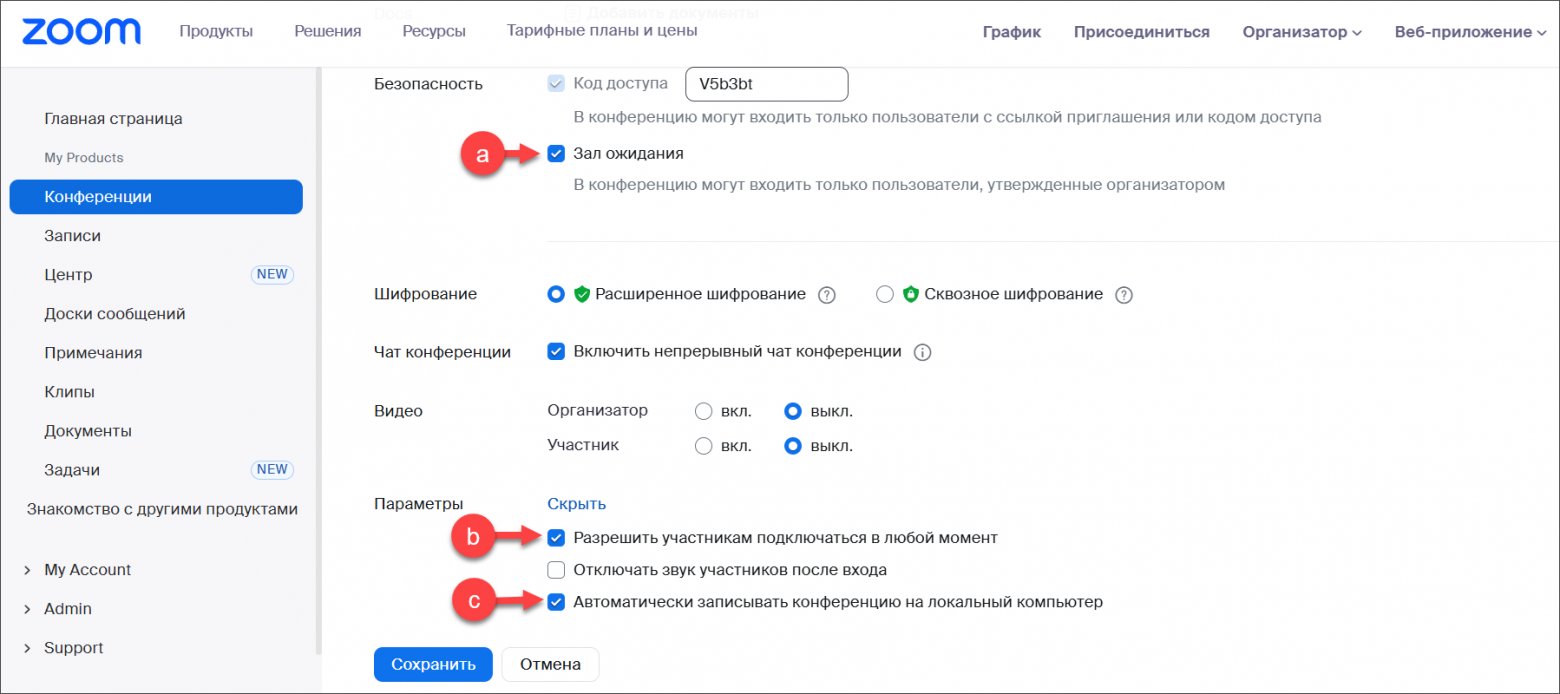The image size is (1560, 694).
Task: Open the info tooltip next to continuous chat
Action: (922, 352)
